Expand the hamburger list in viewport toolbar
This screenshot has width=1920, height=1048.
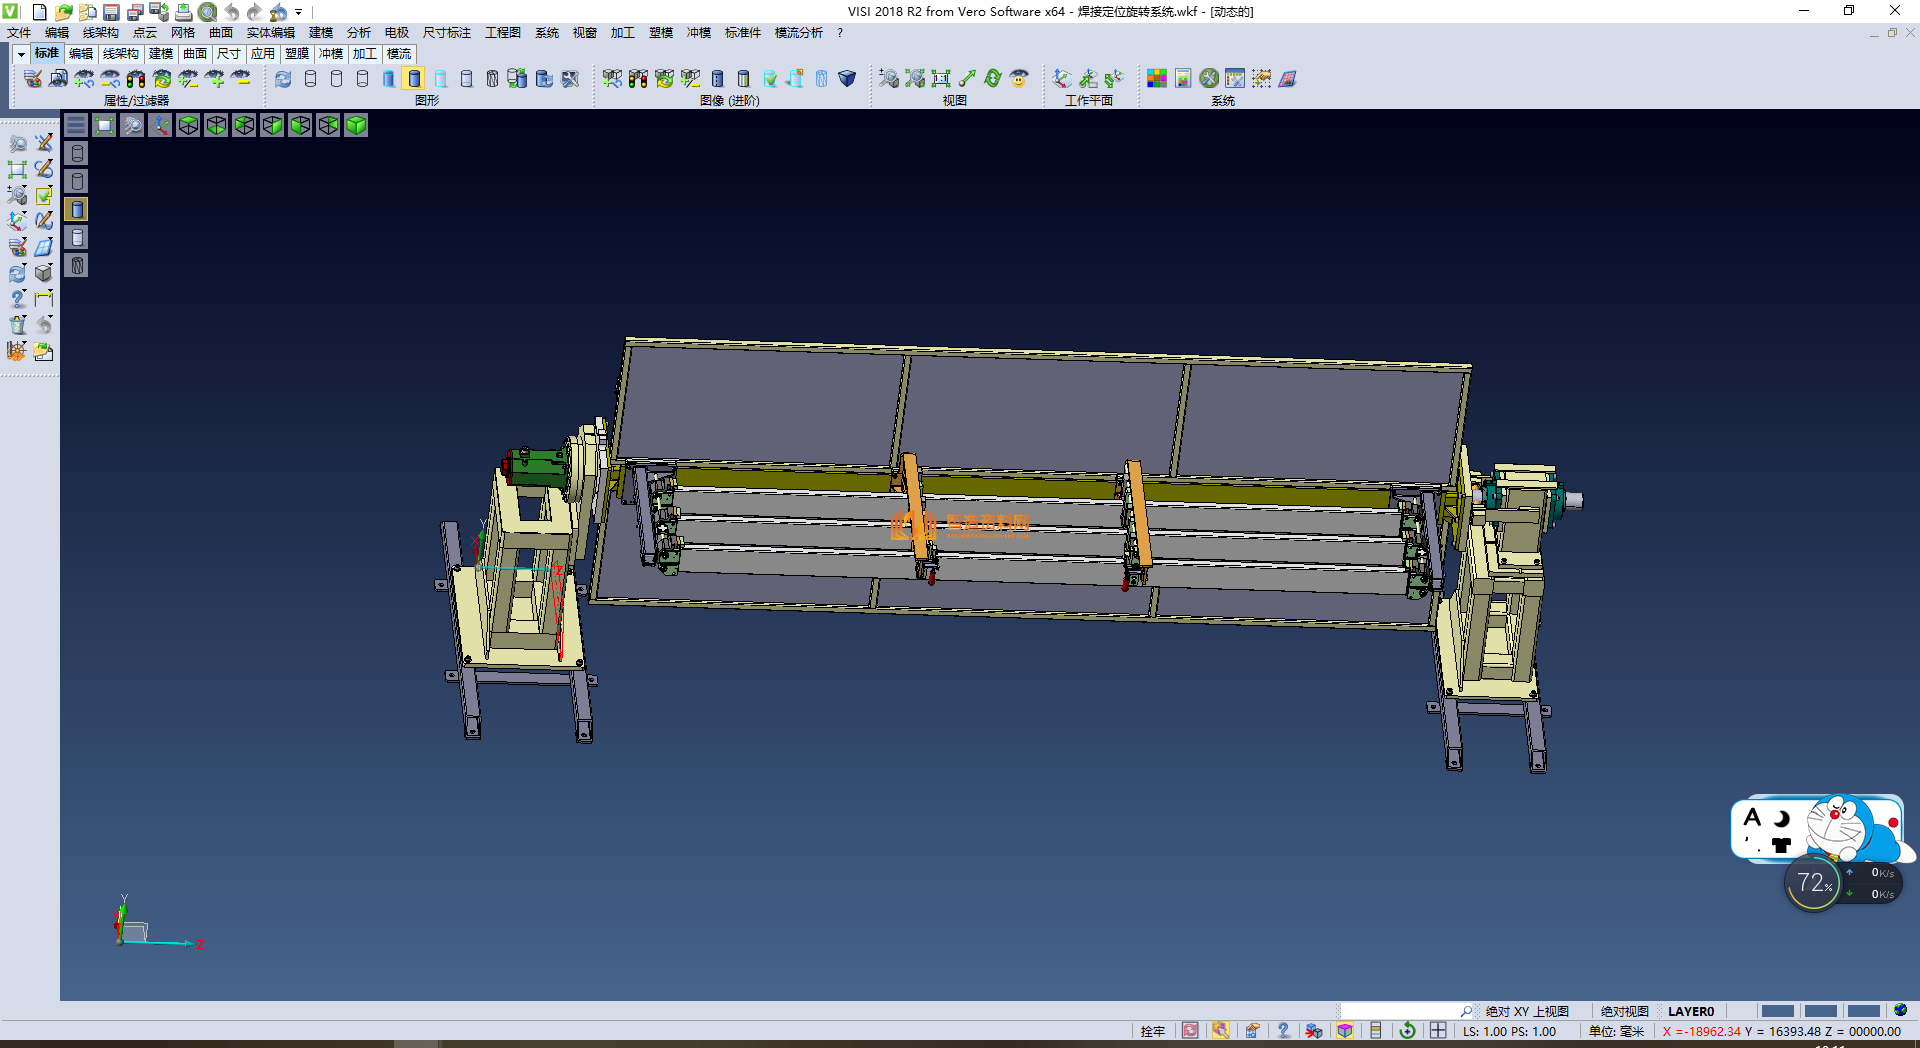(76, 125)
